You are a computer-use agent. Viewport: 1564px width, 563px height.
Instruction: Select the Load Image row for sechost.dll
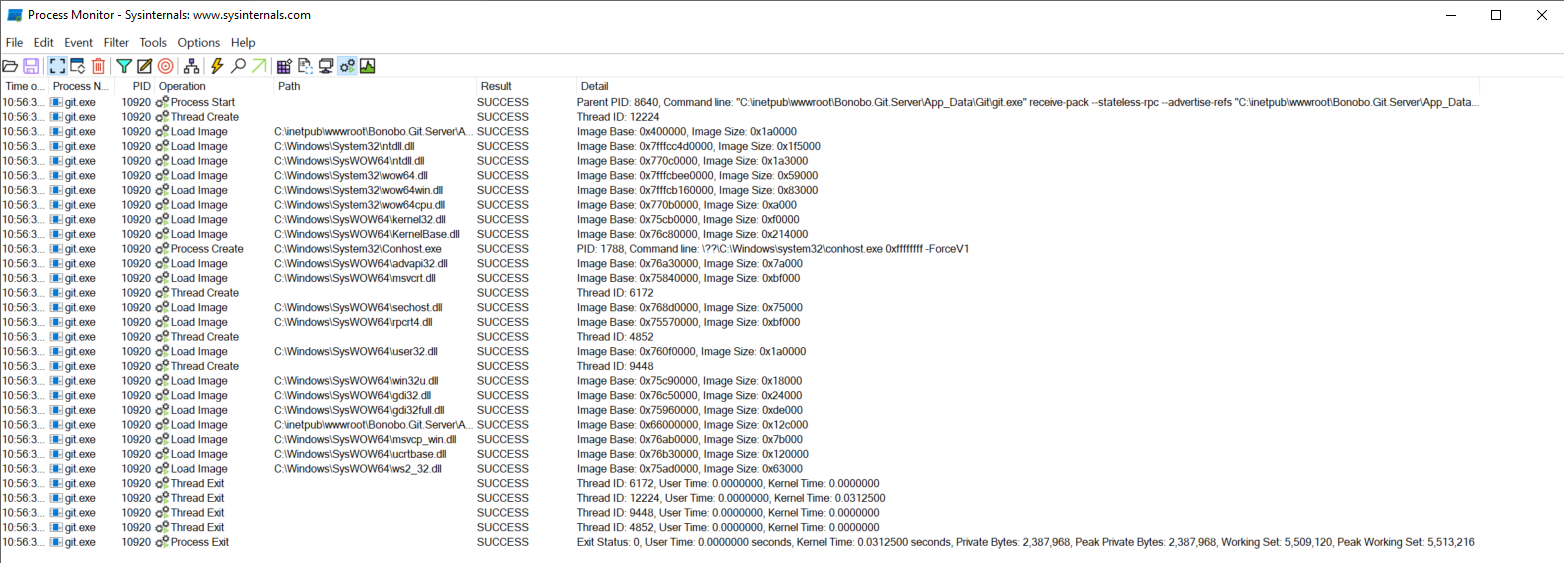[742, 308]
